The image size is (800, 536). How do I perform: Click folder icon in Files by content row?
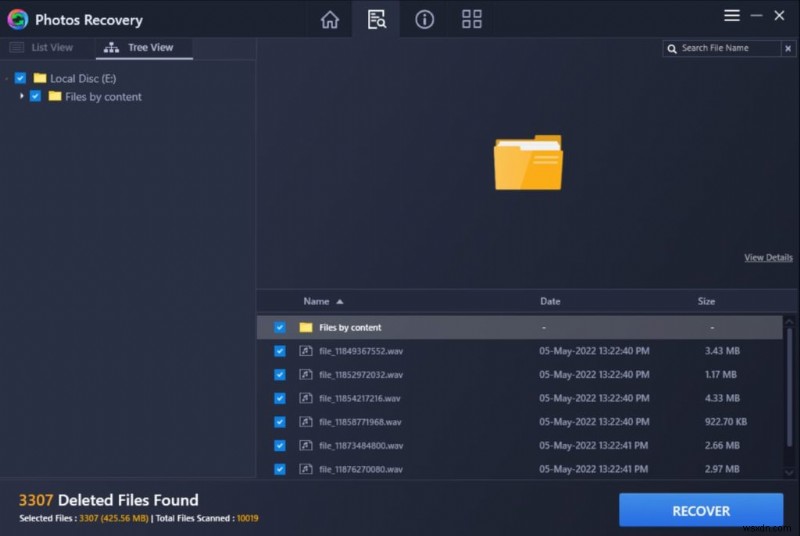point(306,327)
